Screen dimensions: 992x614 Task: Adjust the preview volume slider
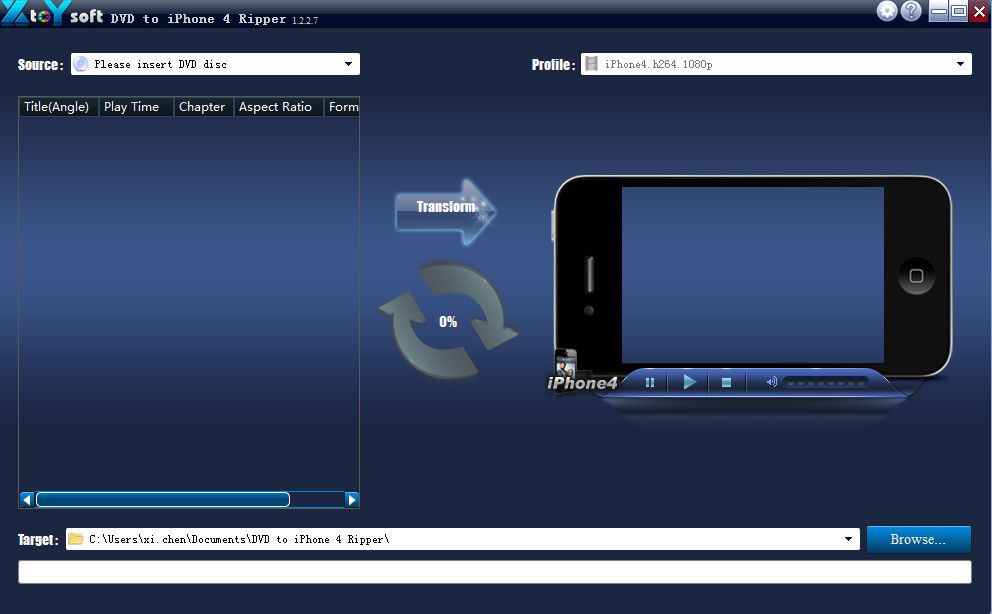pyautogui.click(x=825, y=383)
